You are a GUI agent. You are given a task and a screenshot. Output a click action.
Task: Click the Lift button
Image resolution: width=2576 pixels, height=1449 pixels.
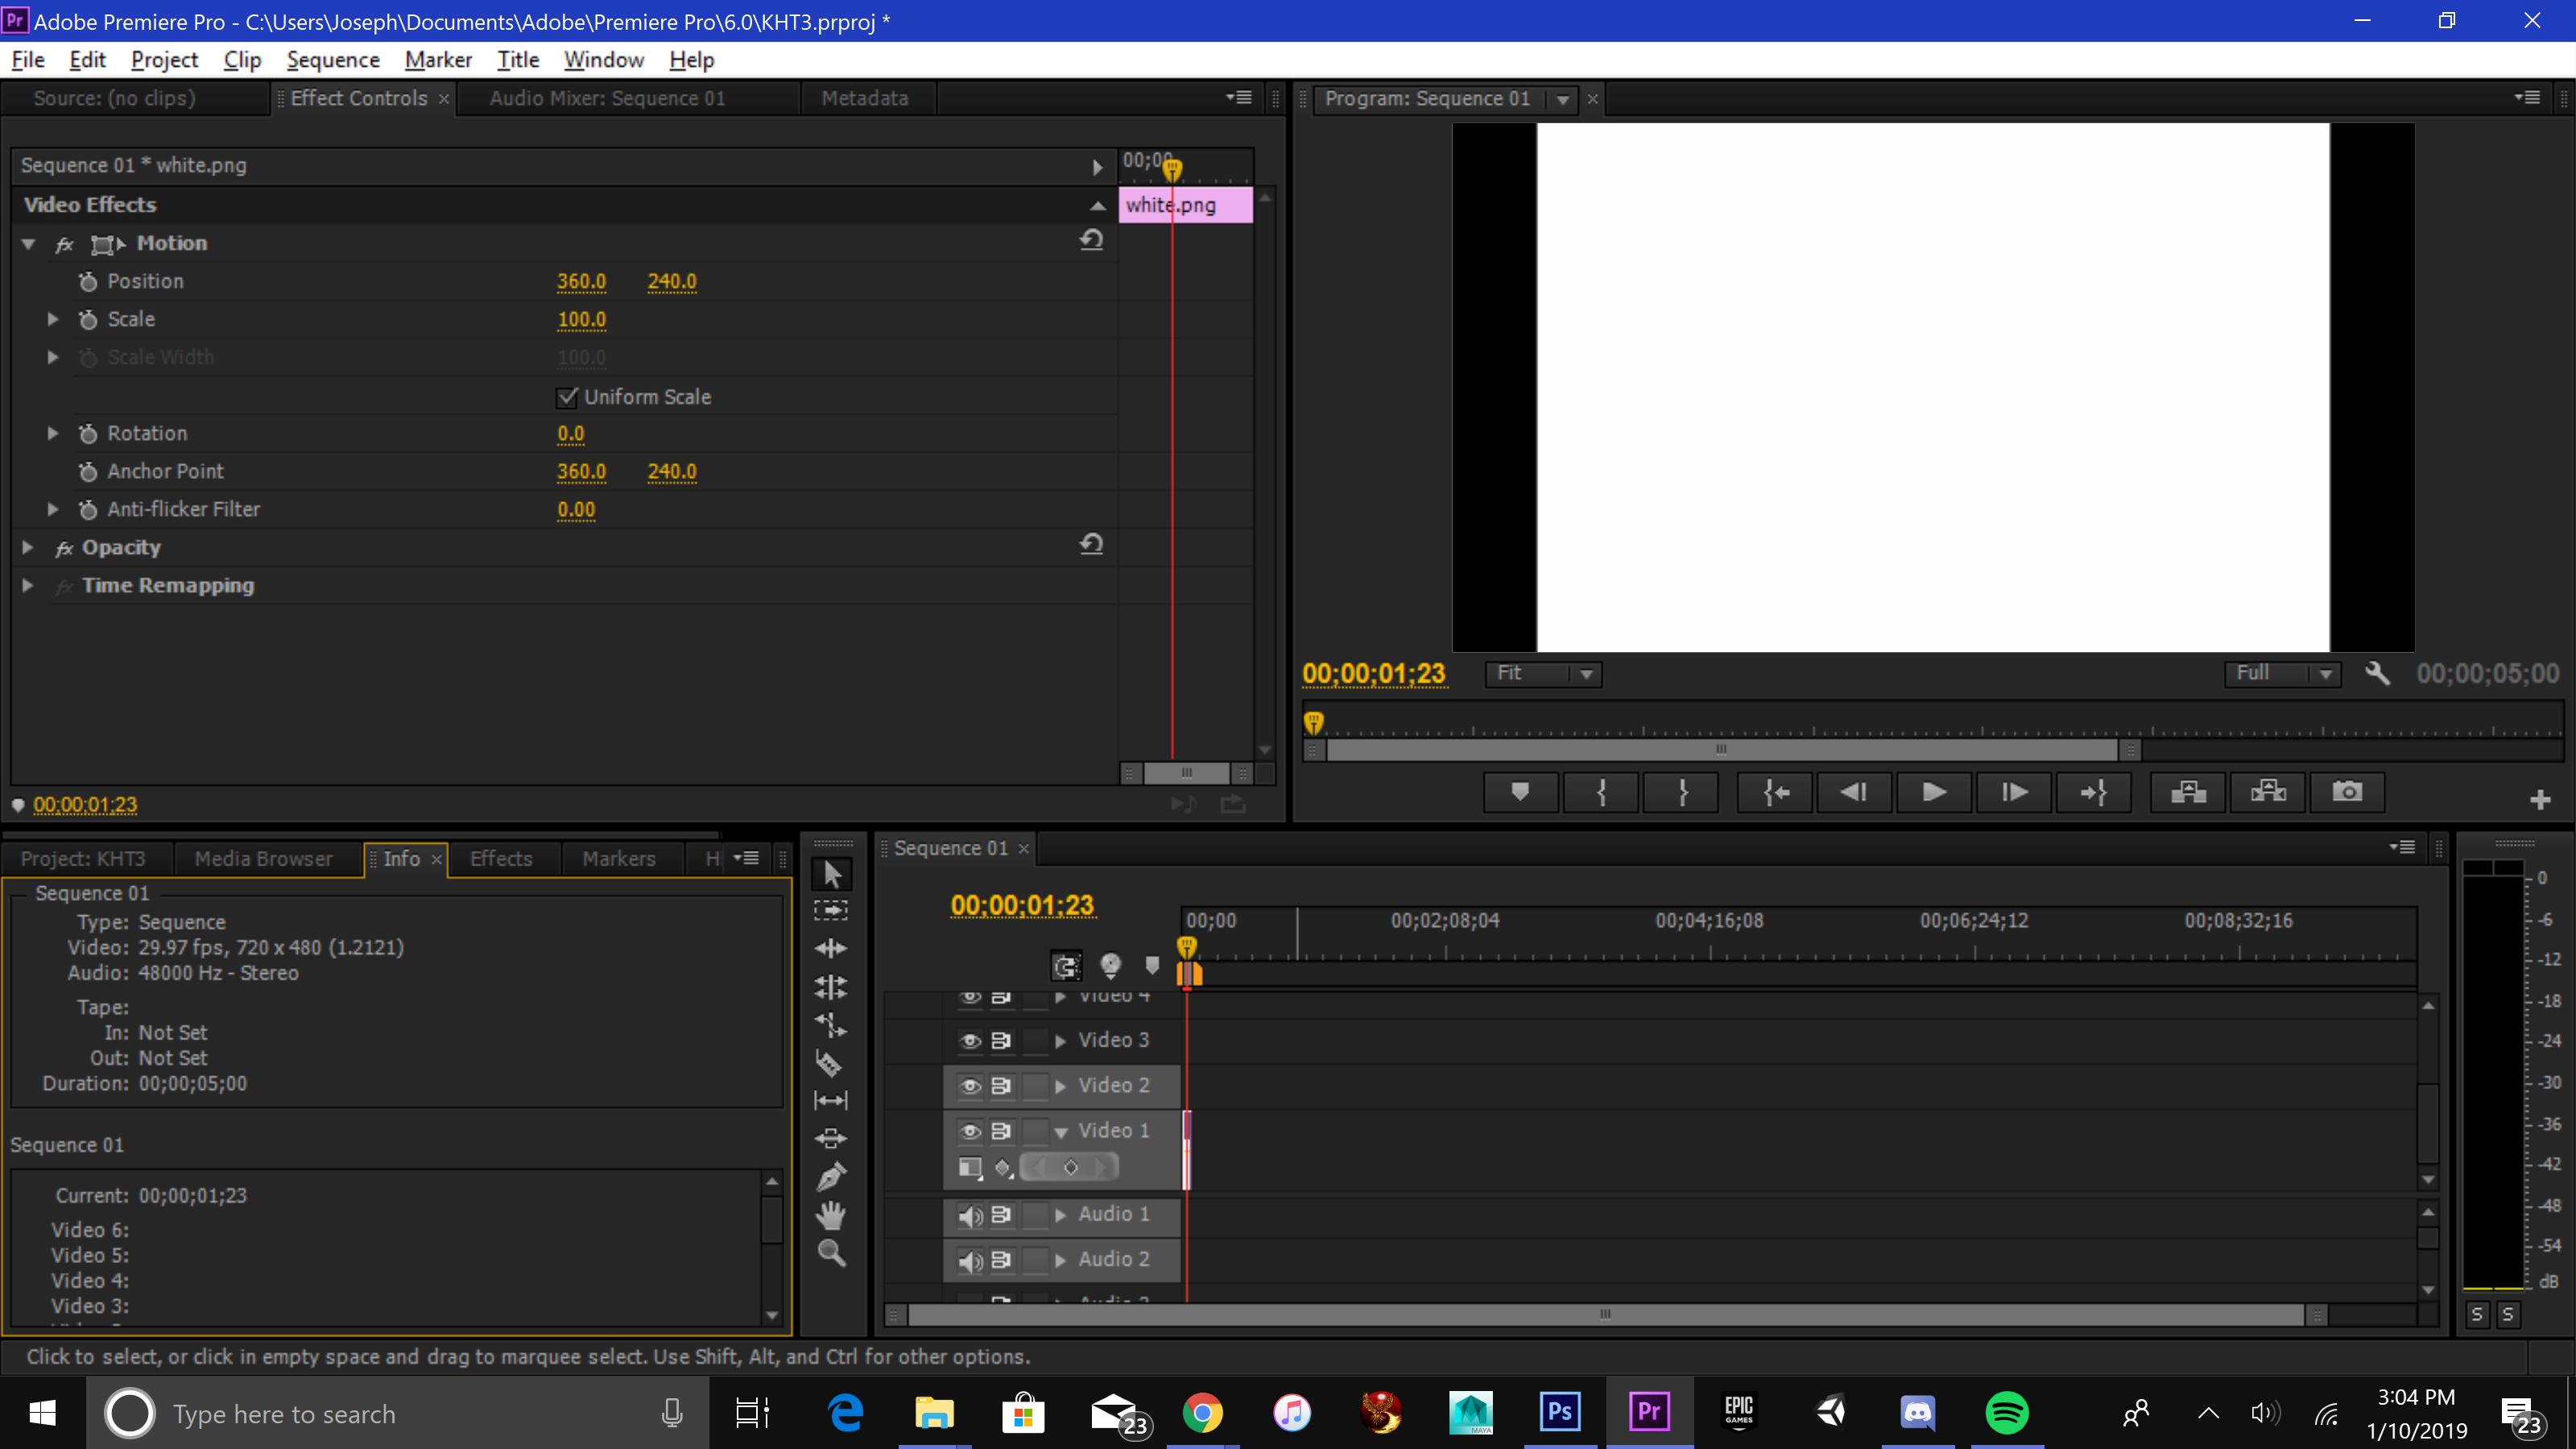click(x=2188, y=792)
